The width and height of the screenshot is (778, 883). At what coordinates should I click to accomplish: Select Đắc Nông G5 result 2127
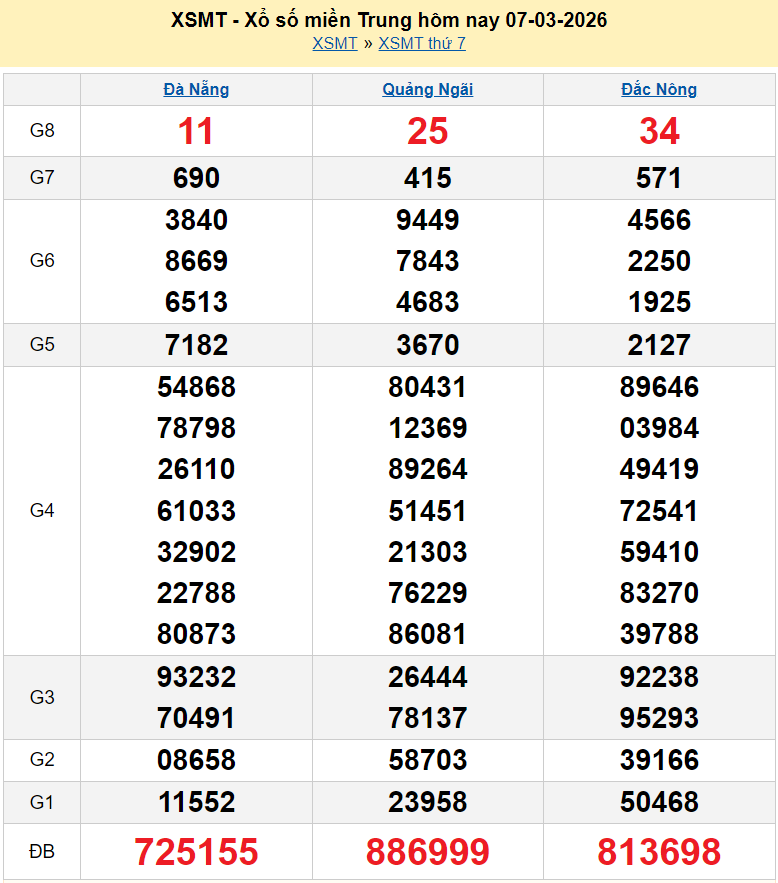tap(659, 345)
